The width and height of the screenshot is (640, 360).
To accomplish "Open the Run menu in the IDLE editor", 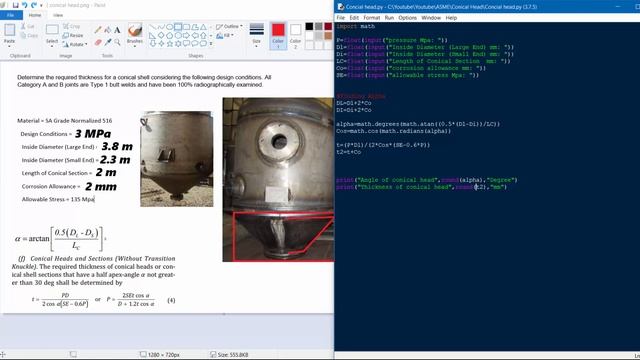I will pyautogui.click(x=389, y=18).
